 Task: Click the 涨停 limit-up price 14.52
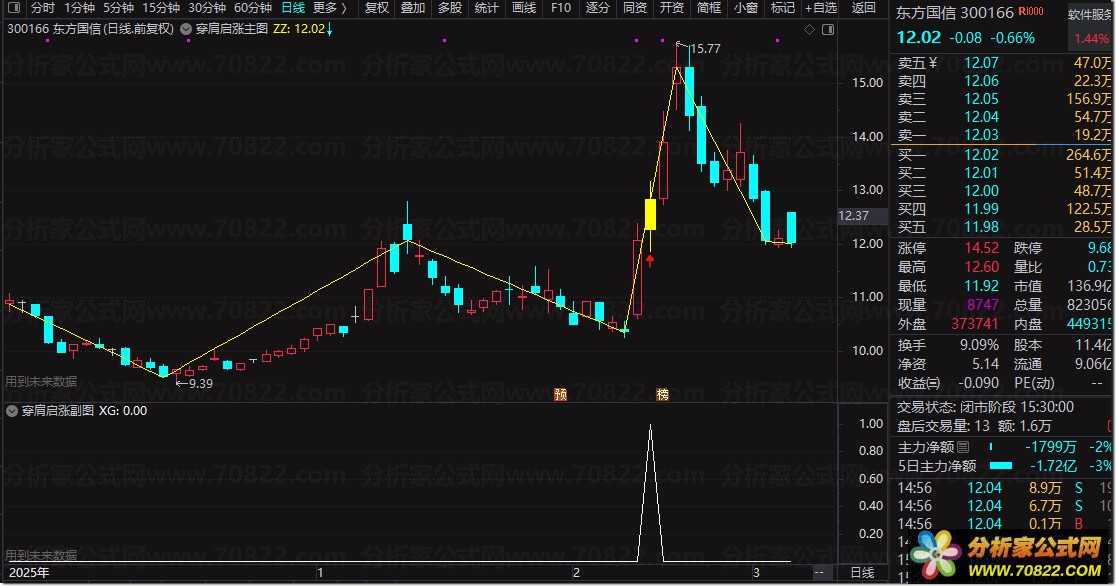pyautogui.click(x=981, y=248)
